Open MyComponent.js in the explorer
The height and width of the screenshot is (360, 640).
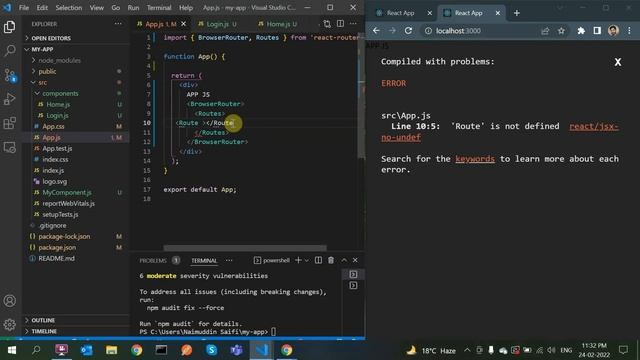[67, 192]
